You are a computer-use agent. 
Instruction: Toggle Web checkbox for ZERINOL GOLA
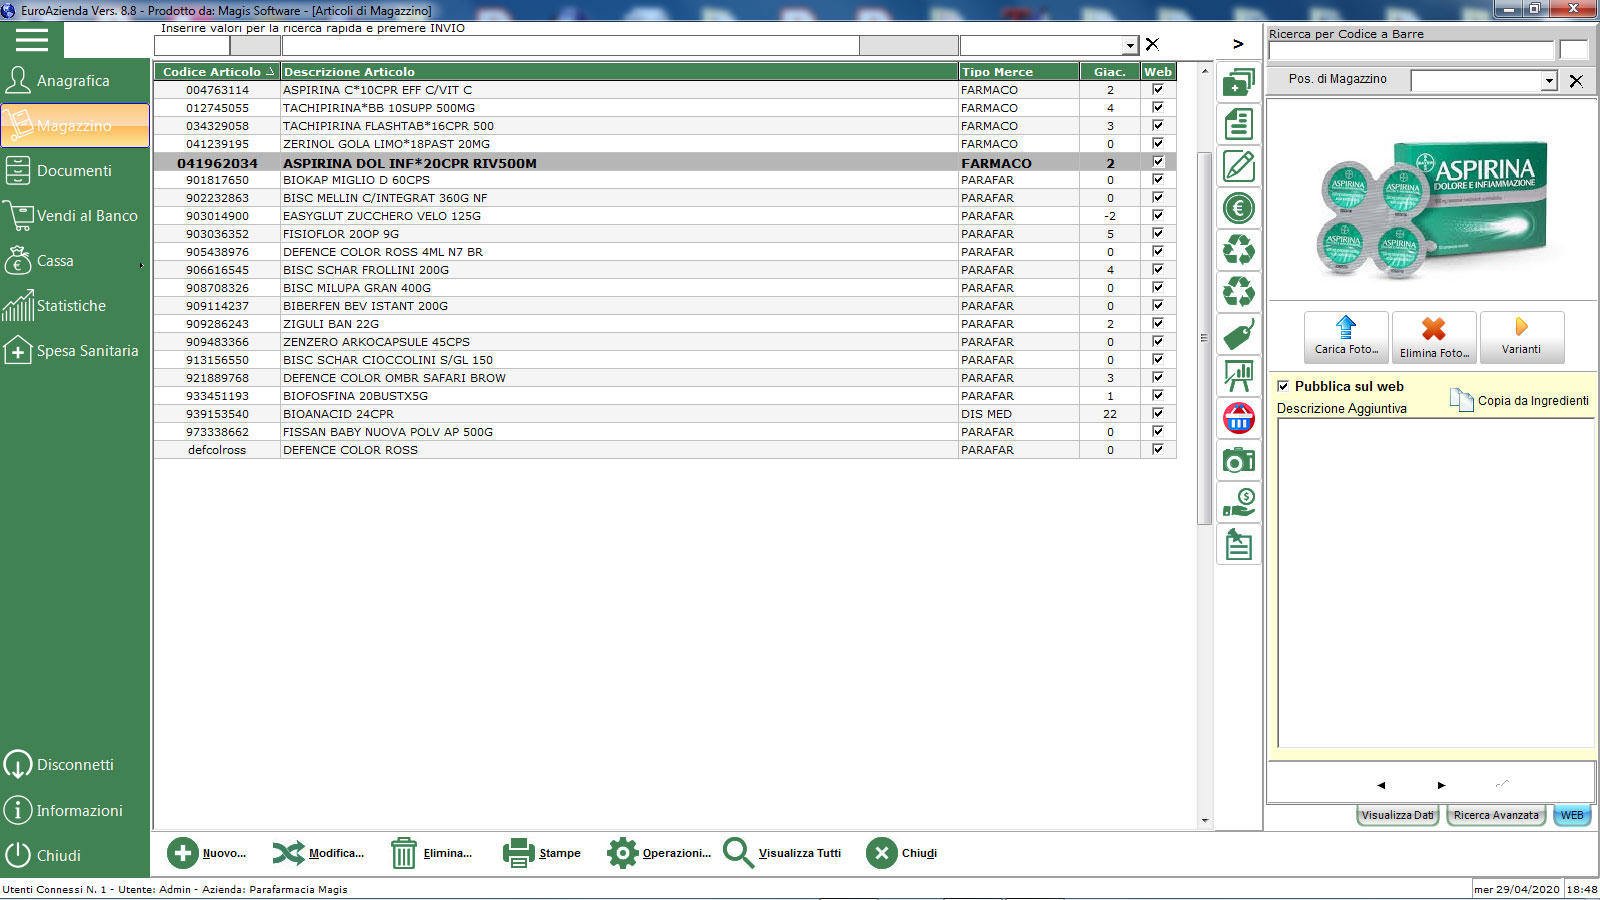click(1158, 144)
